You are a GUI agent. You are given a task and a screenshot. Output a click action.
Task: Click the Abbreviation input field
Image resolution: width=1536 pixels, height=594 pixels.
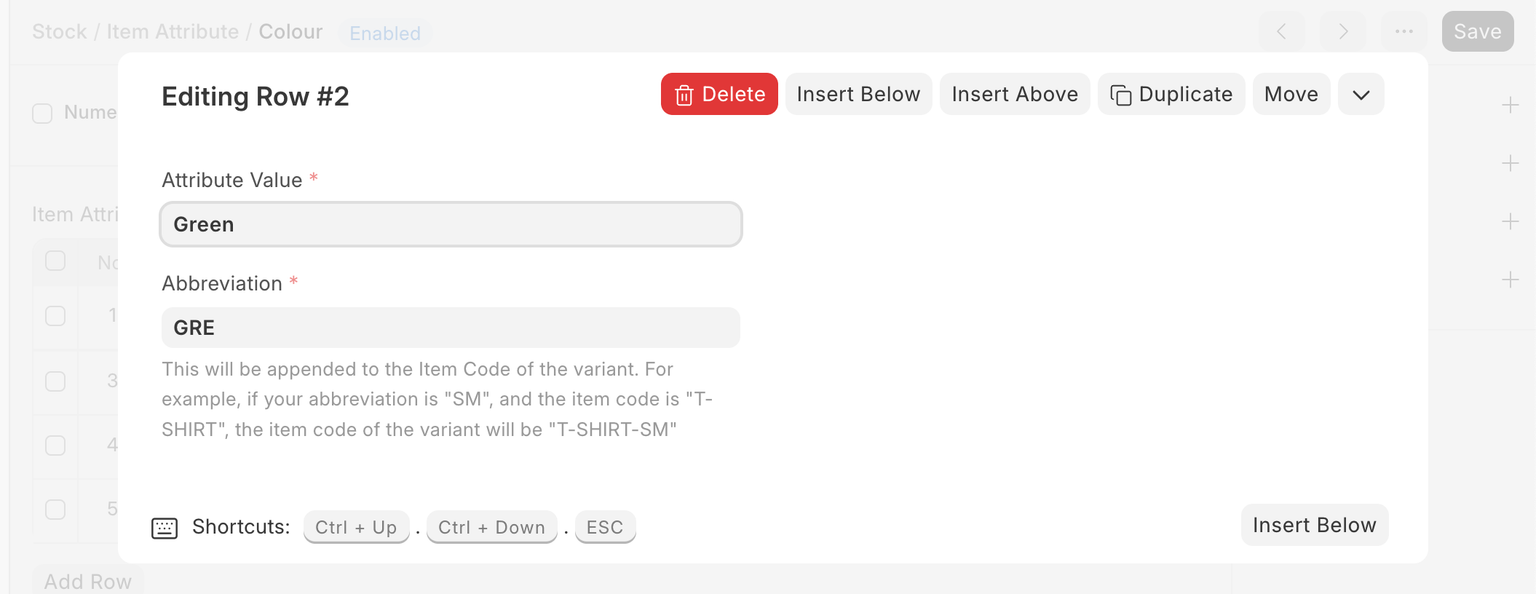click(x=450, y=328)
